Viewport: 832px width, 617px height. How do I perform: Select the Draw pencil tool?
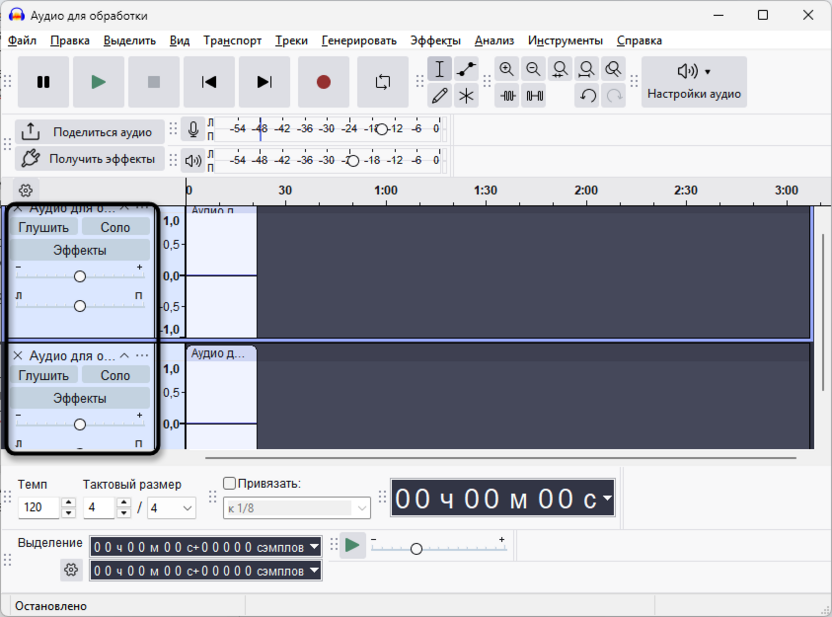tap(439, 95)
